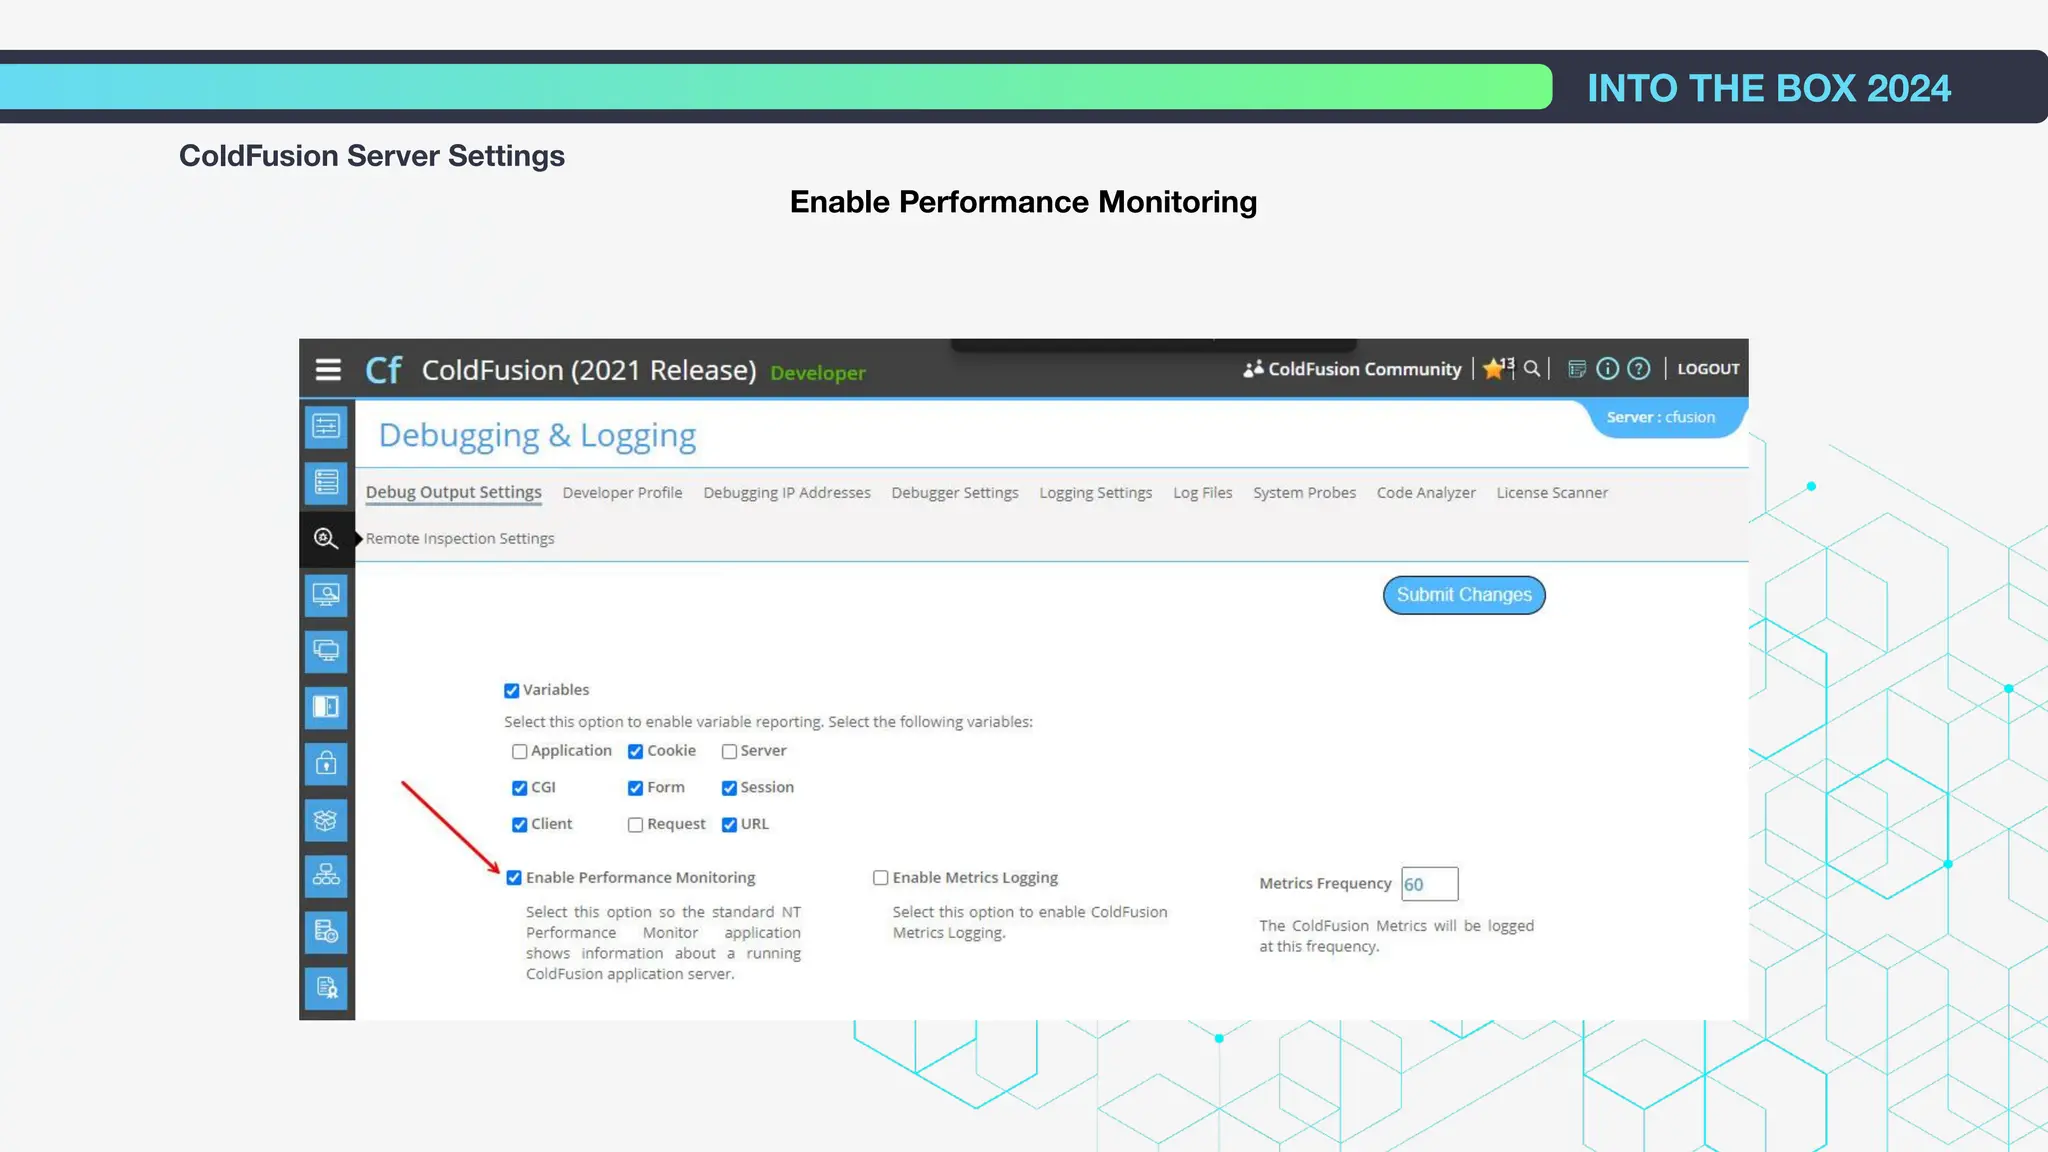Check the Application variable checkbox
This screenshot has height=1152, width=2048.
click(x=519, y=752)
